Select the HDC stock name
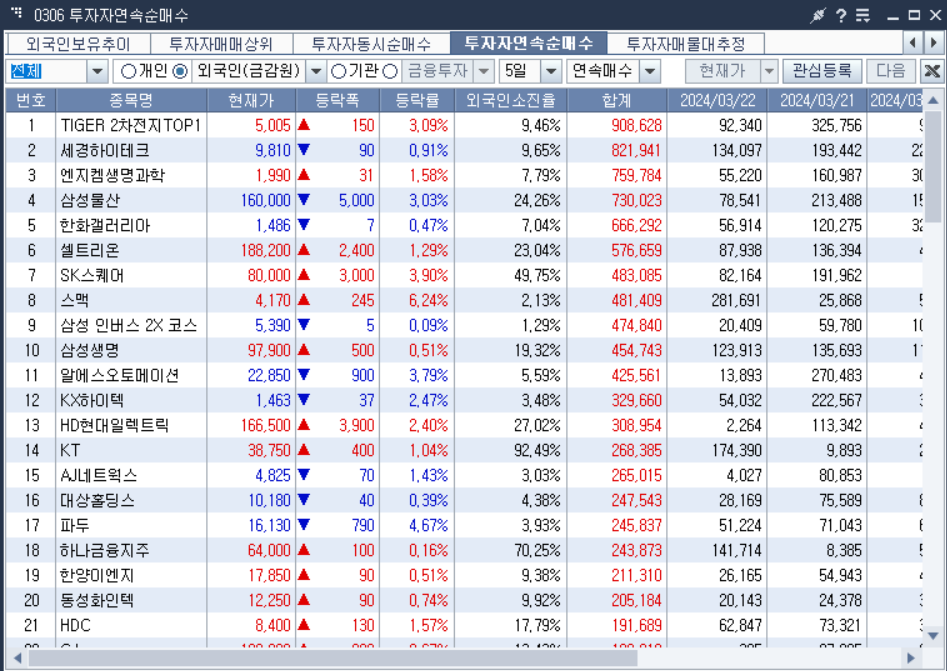 point(75,626)
